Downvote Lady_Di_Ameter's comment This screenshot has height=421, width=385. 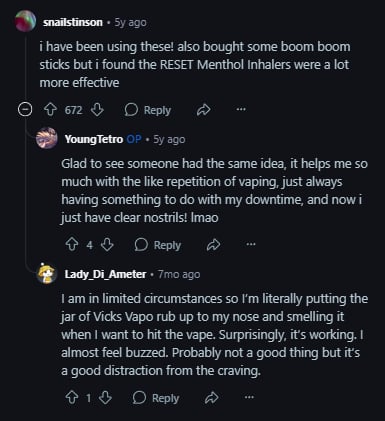(105, 398)
